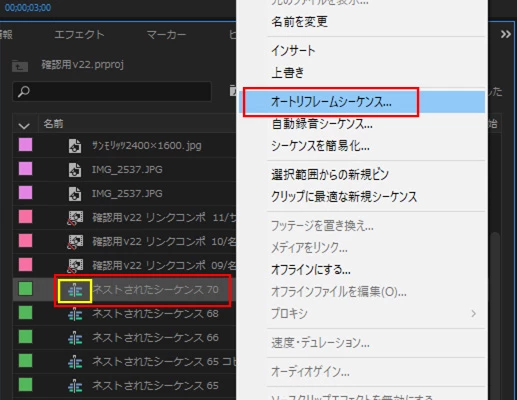Click pink label of リンクコンポ 09 row
The width and height of the screenshot is (517, 400).
tap(25, 265)
